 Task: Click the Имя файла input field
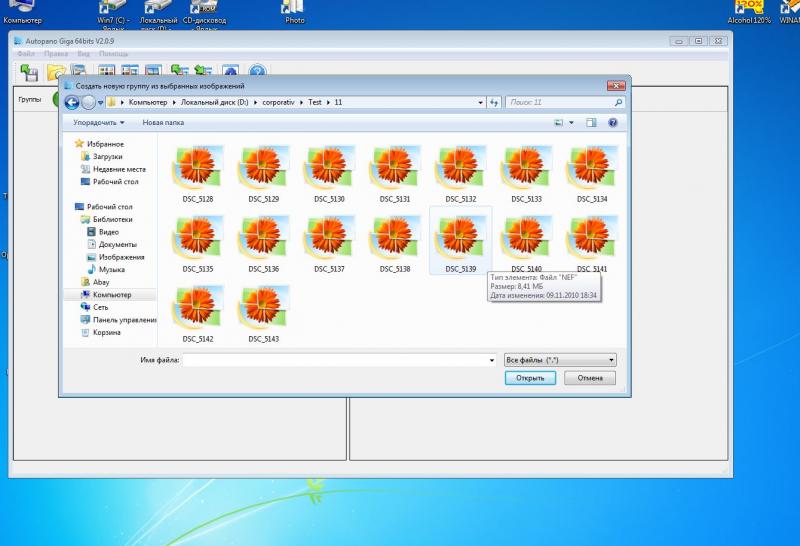(x=335, y=360)
